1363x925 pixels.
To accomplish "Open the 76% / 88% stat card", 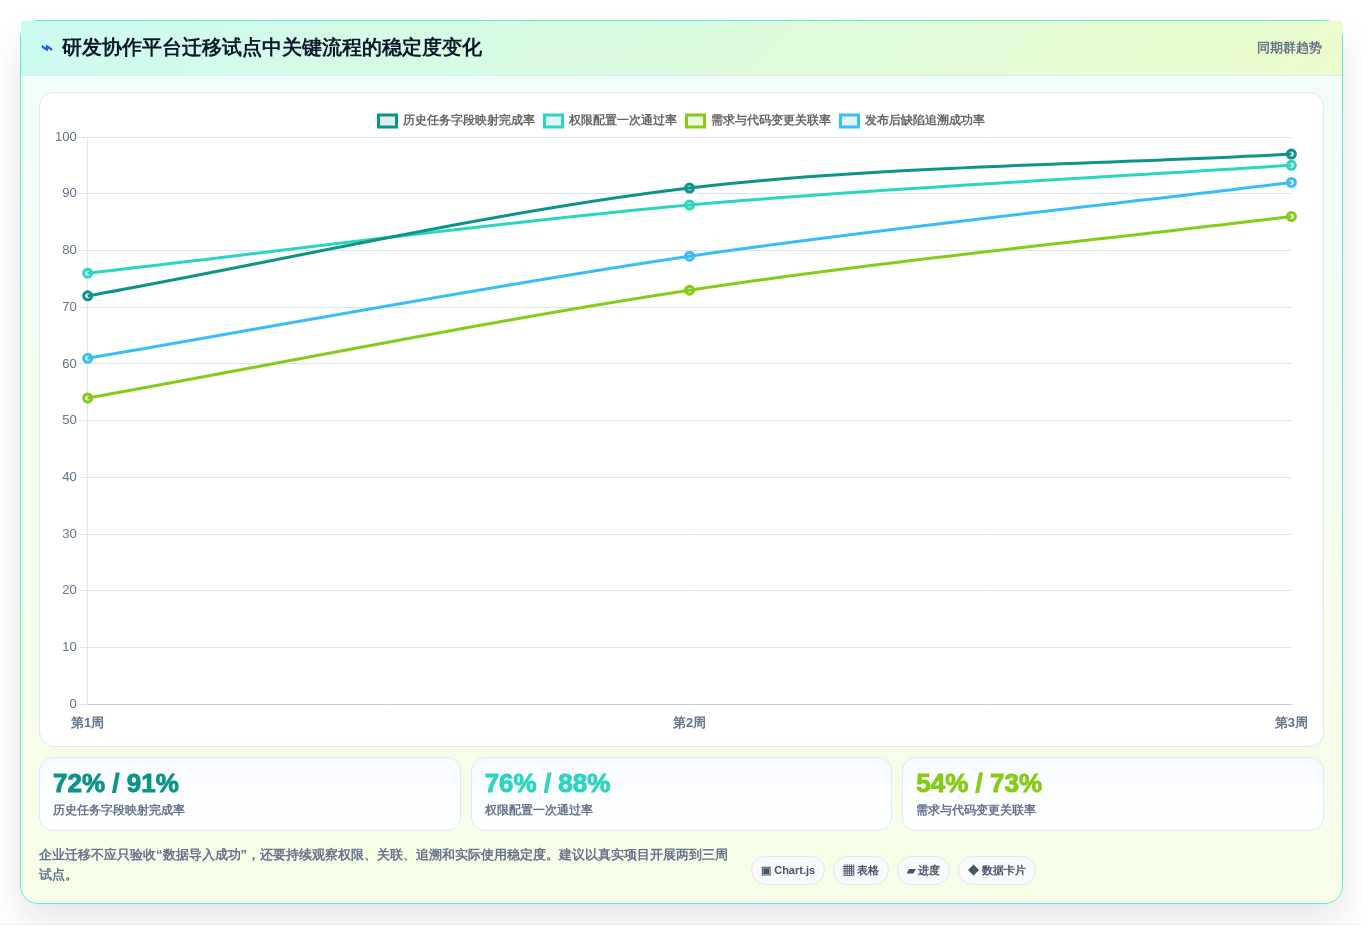I will [681, 794].
